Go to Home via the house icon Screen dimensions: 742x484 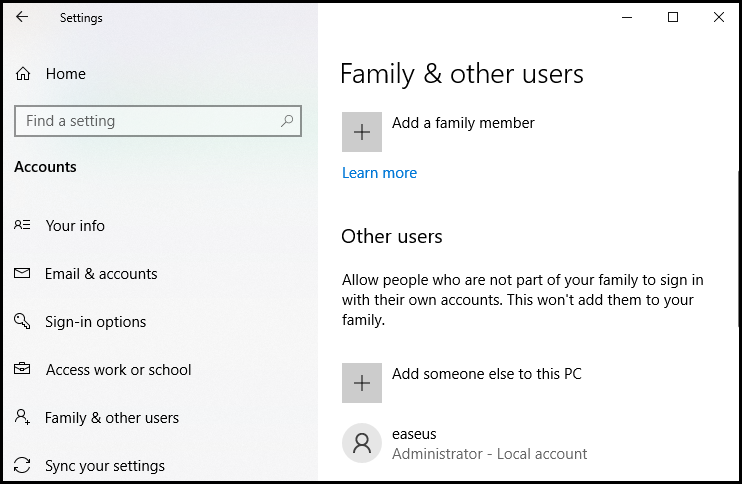(x=23, y=74)
